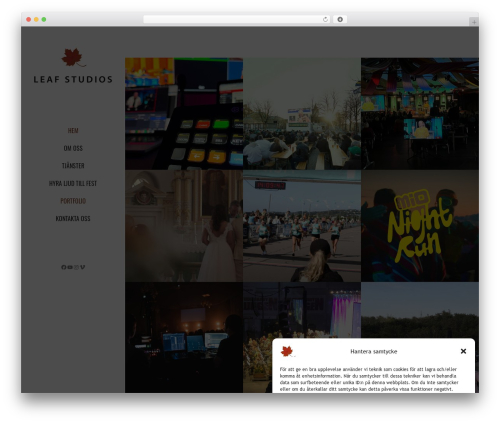This screenshot has width=500, height=423.
Task: Open the wedding bride church thumbnail
Action: point(184,226)
